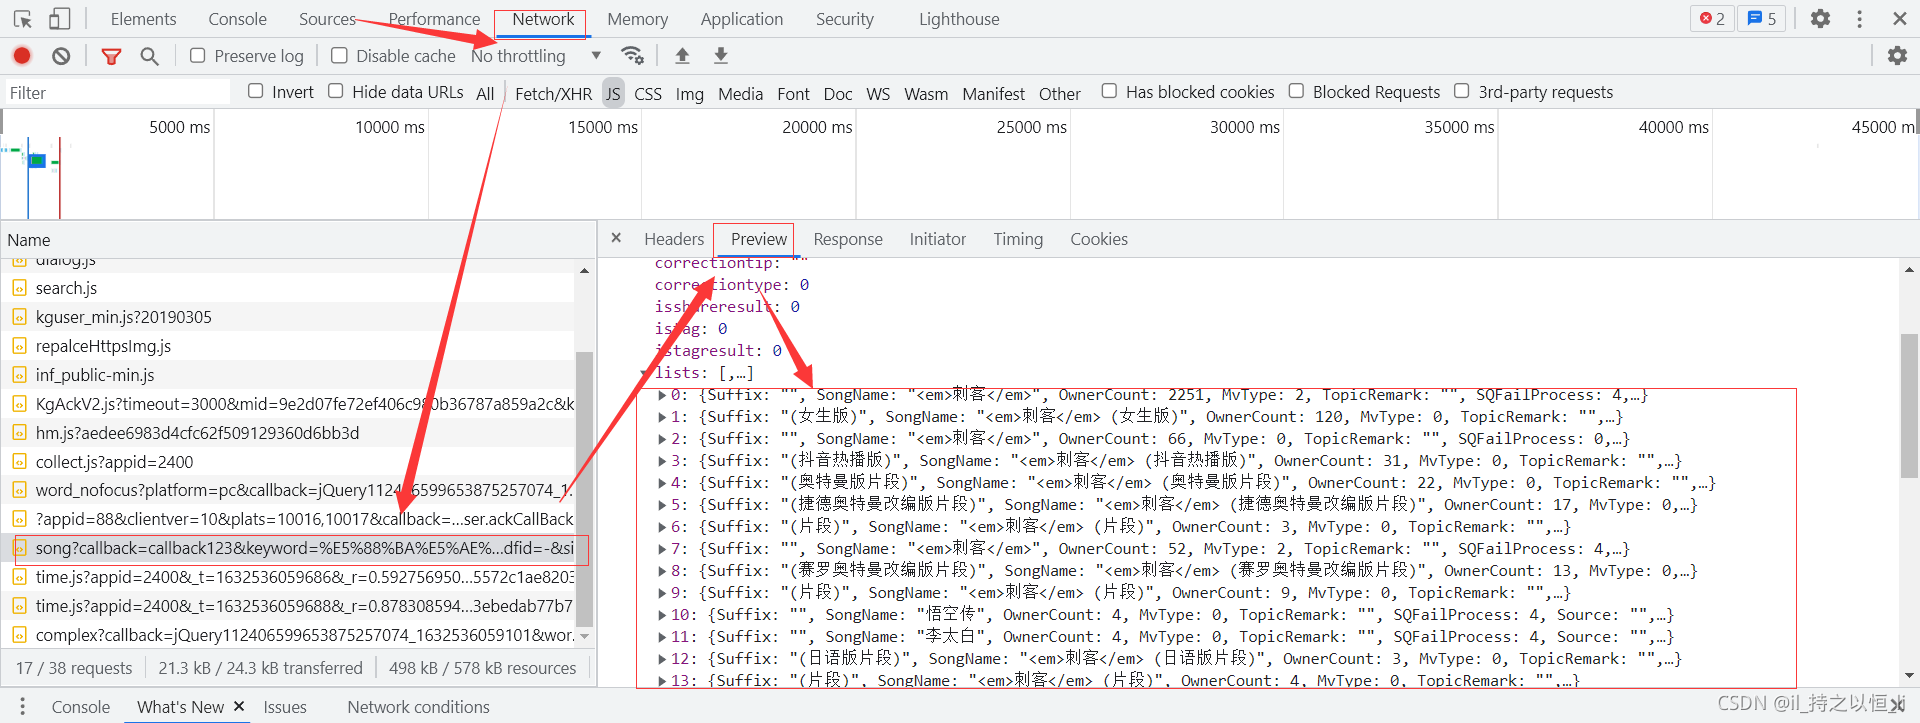Filter requests by Doc type
Image resolution: width=1920 pixels, height=723 pixels.
838,93
